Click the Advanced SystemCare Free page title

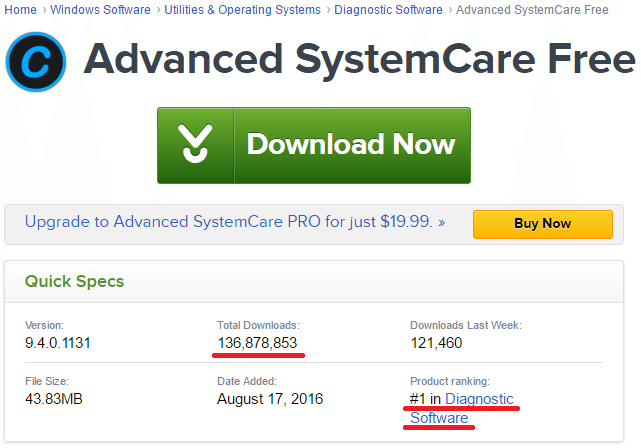click(x=359, y=60)
